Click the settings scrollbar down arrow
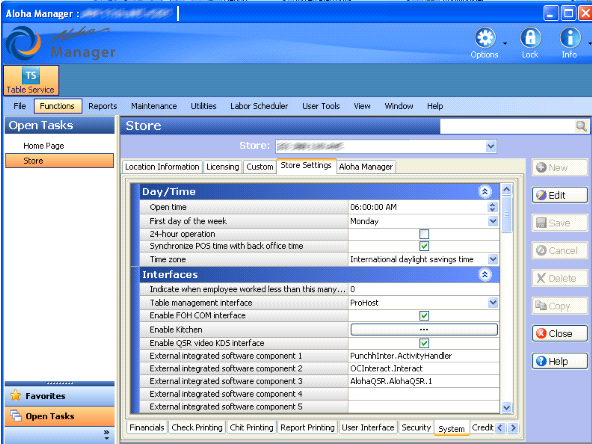Image resolution: width=592 pixels, height=444 pixels. (507, 407)
